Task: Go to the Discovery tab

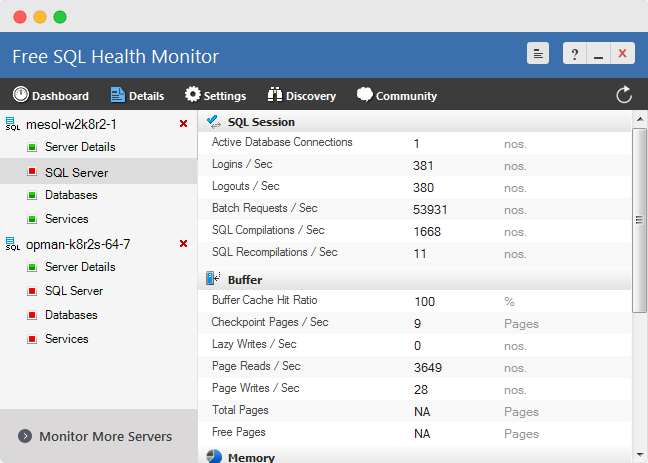Action: [x=301, y=96]
